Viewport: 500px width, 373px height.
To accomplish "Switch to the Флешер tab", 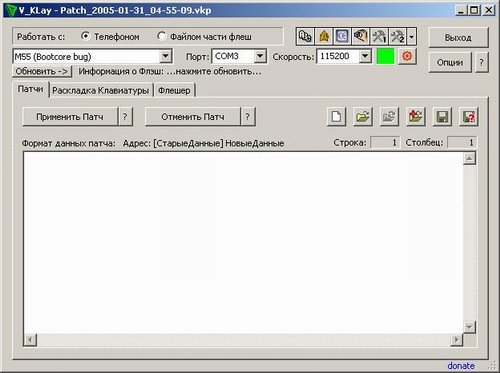I will [174, 90].
